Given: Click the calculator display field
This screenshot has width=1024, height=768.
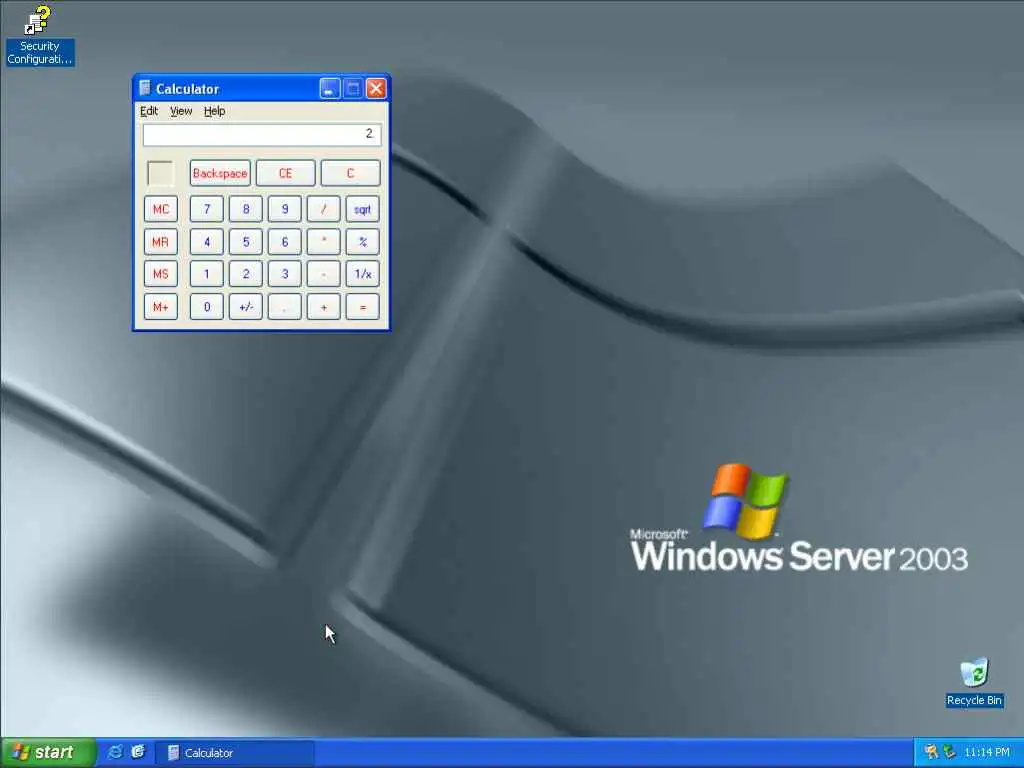Looking at the screenshot, I should point(262,135).
